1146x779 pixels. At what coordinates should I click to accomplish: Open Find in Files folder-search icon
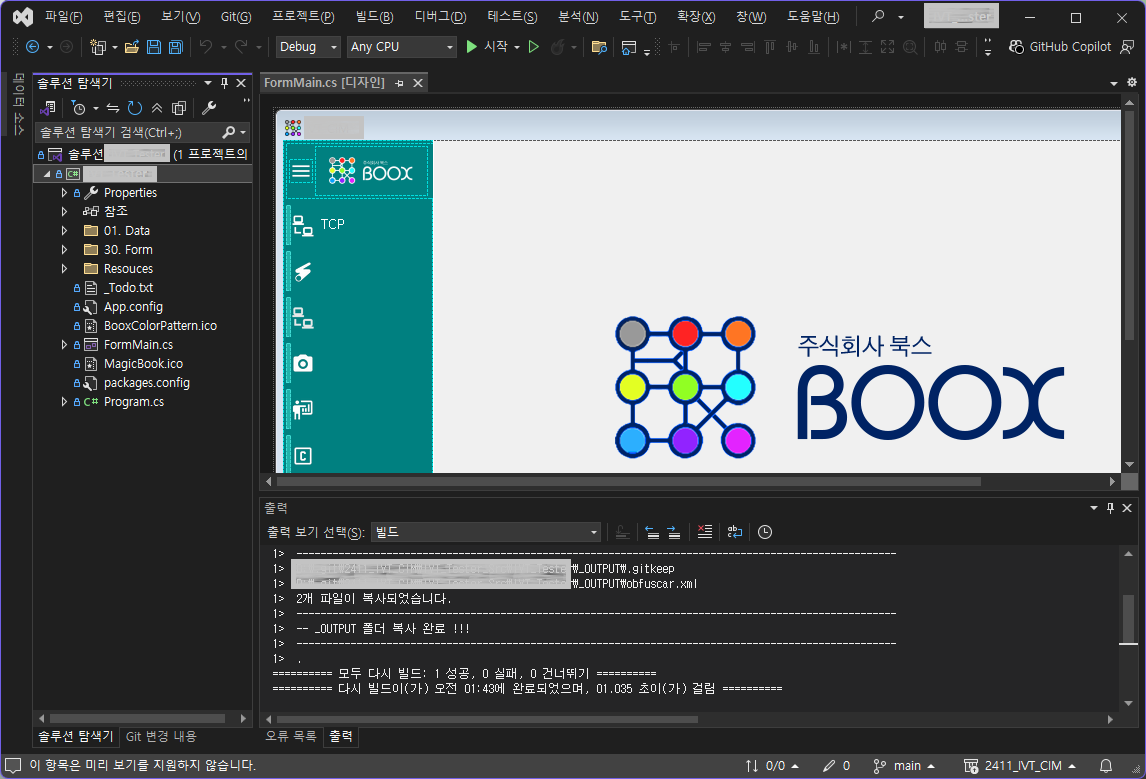point(599,47)
